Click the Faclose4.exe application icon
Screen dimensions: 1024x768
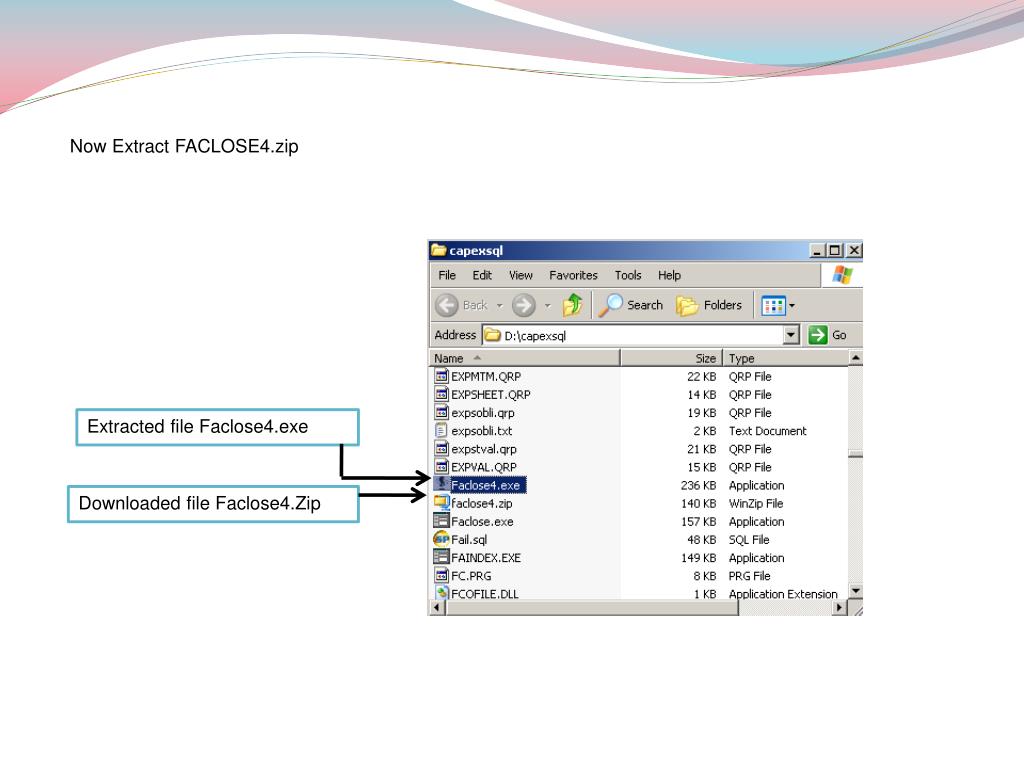(x=441, y=485)
